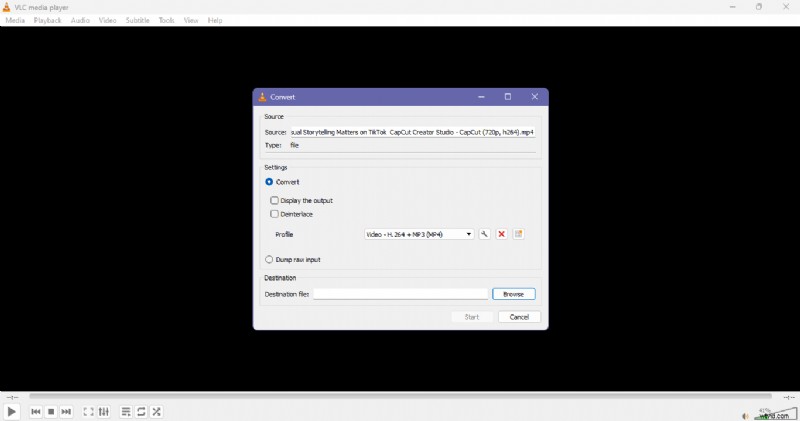
Task: Click the playback seek bar
Action: click(401, 396)
